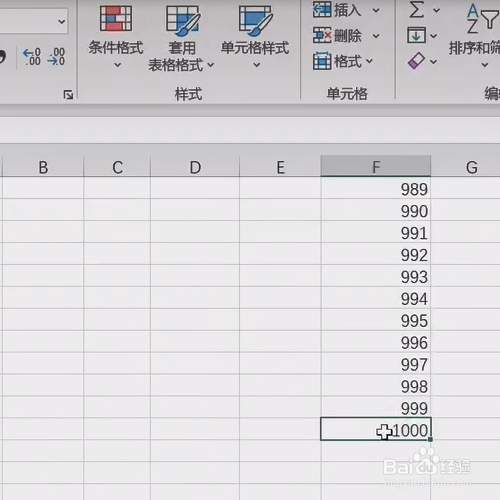Image resolution: width=500 pixels, height=500 pixels.
Task: Click the Delete (删除) cells button
Action: [337, 35]
